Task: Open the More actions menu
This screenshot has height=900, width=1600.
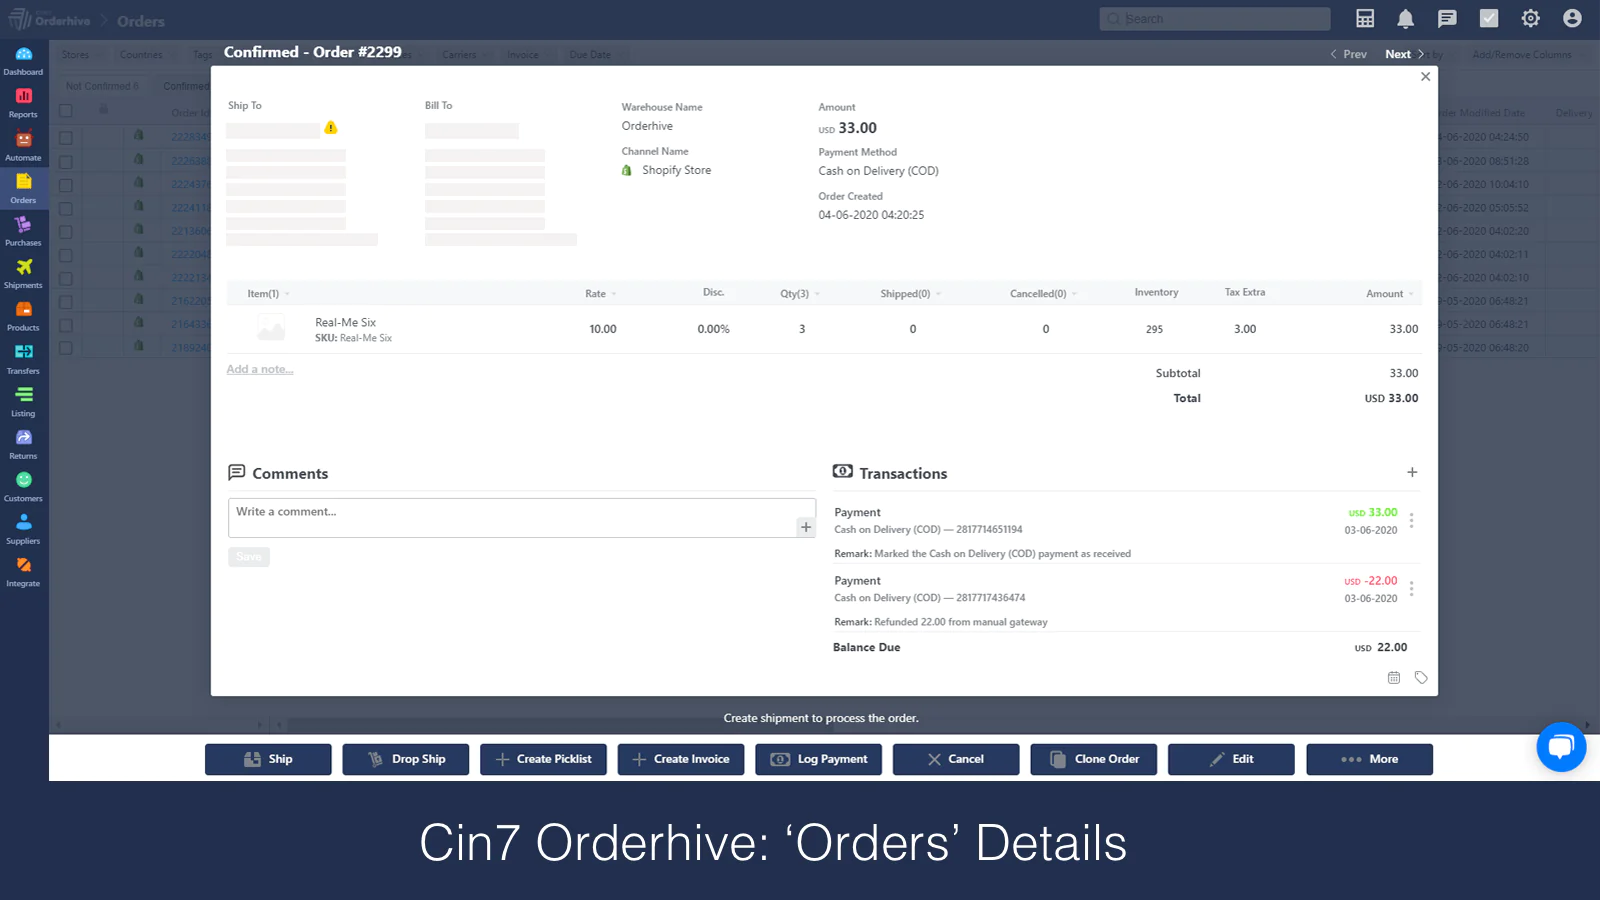Action: pos(1369,759)
